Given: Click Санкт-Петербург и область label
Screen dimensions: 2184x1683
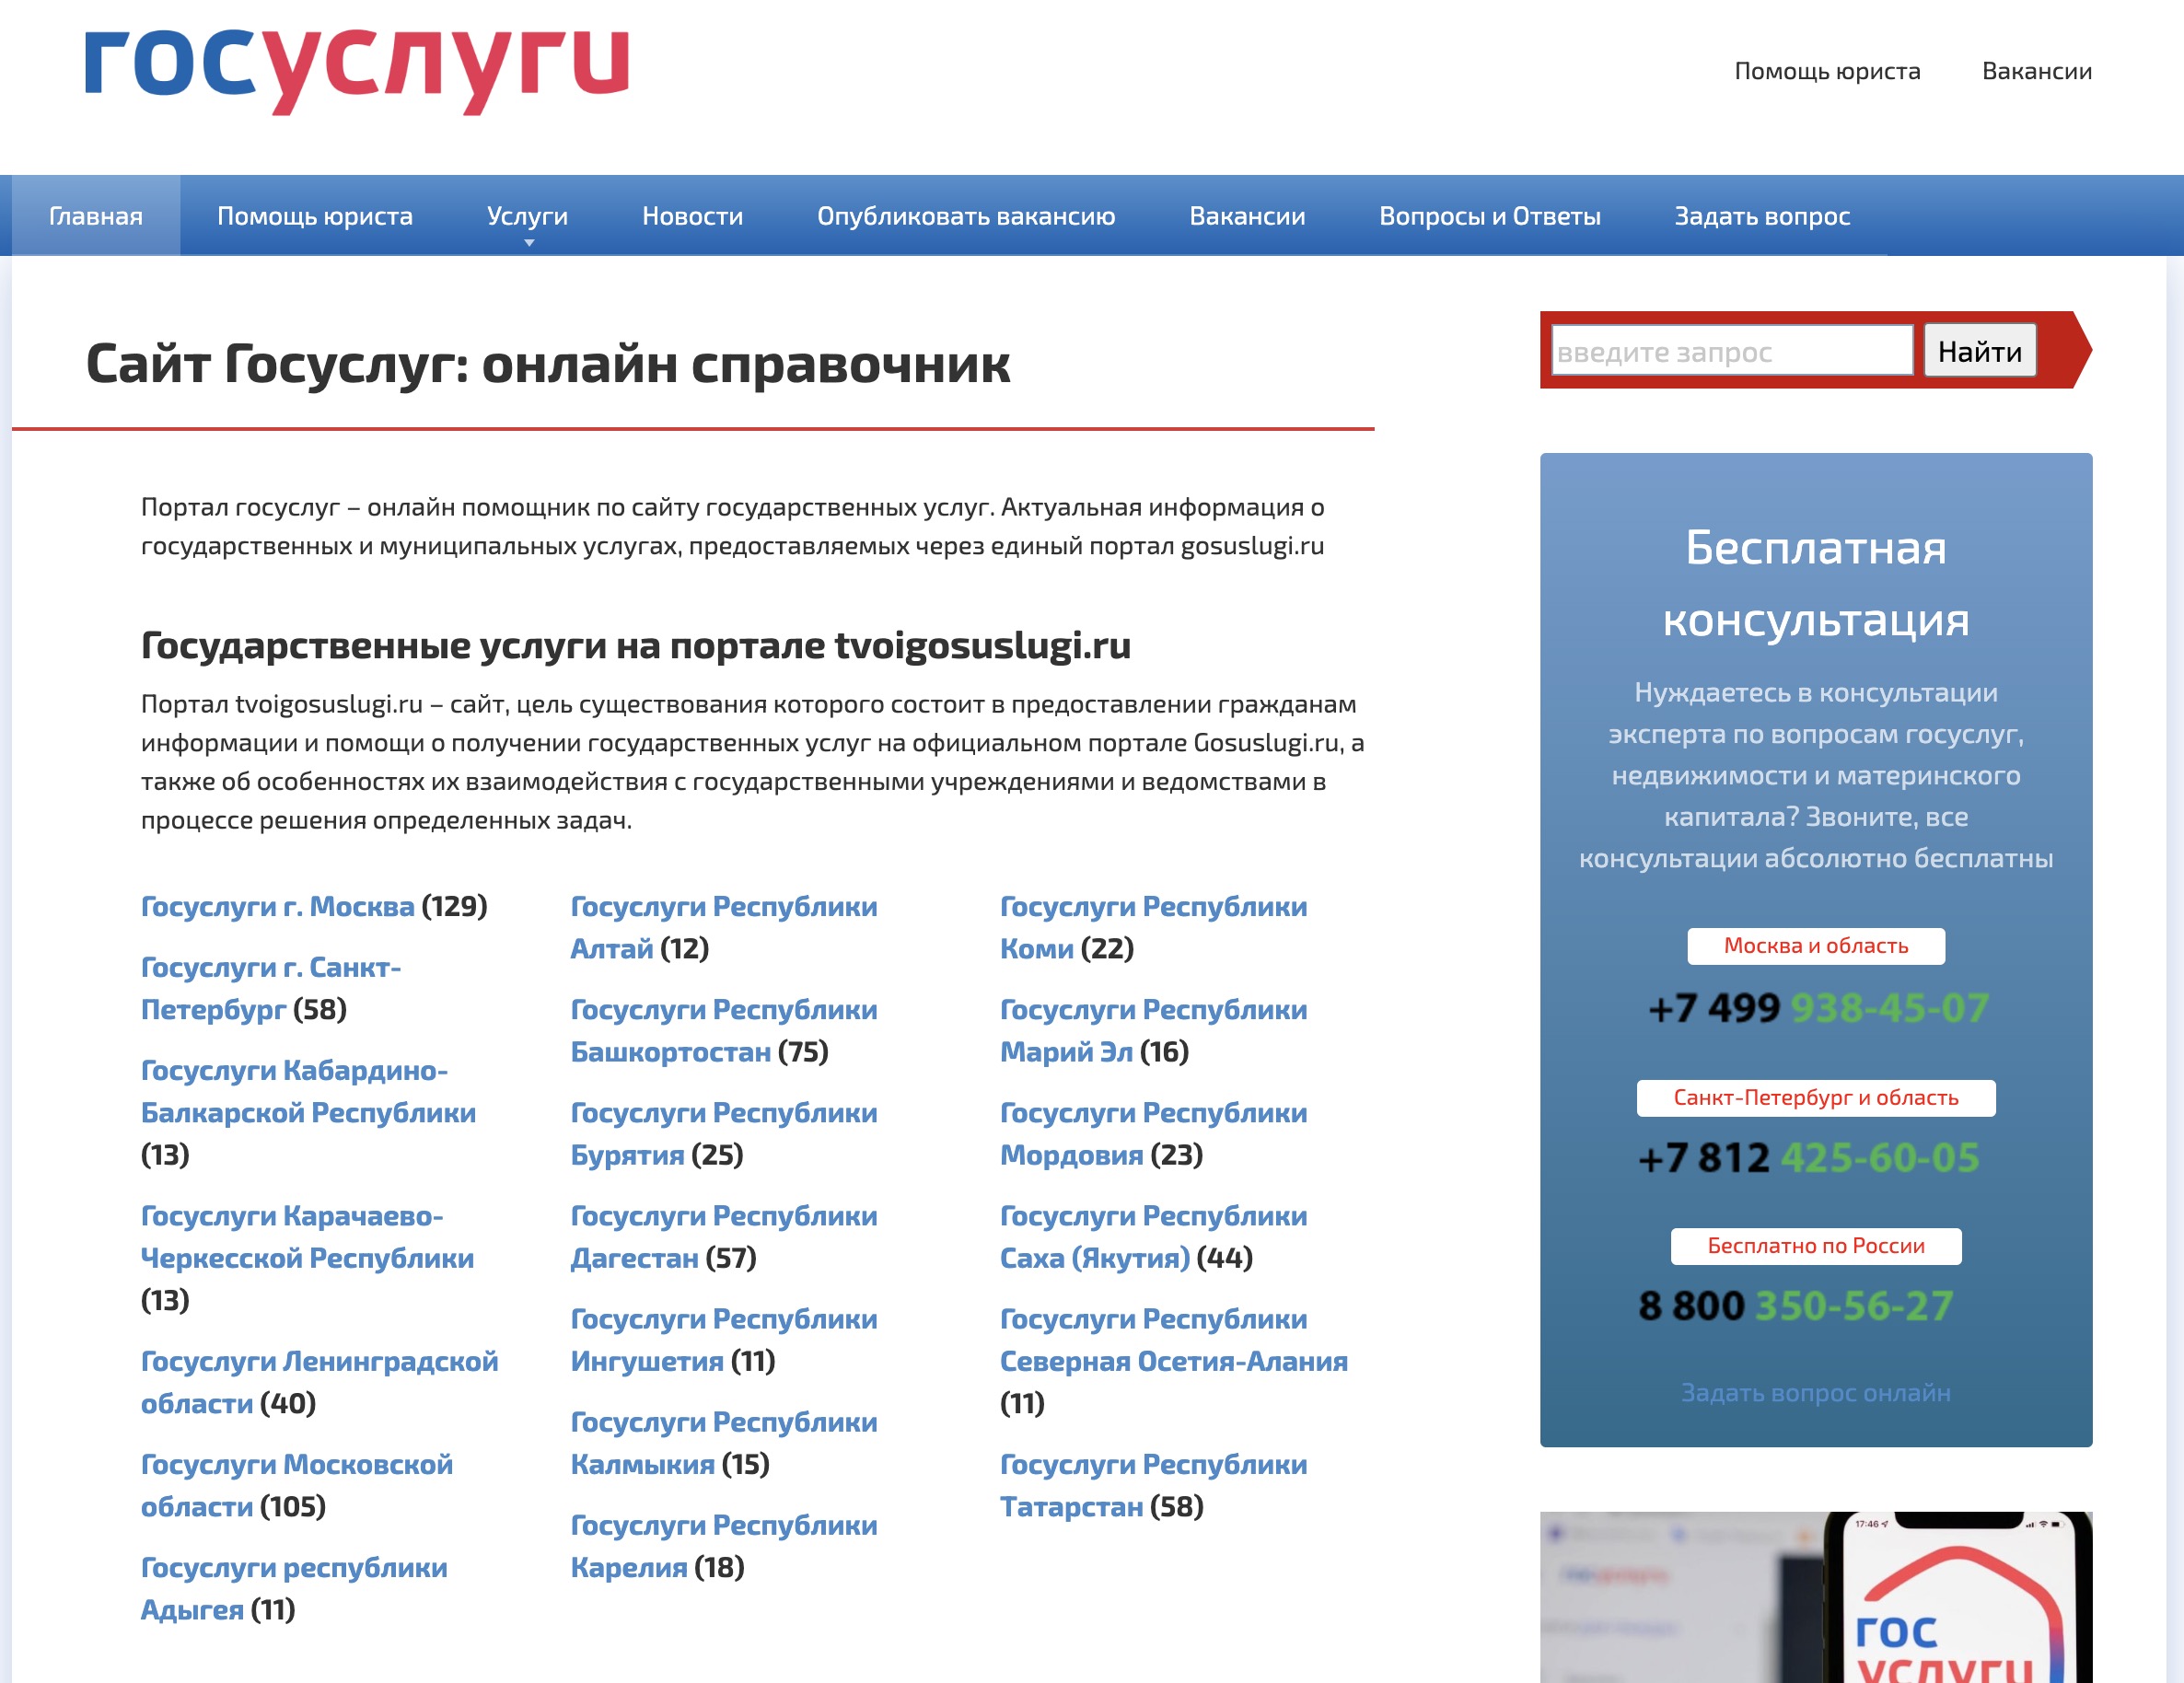Looking at the screenshot, I should point(1816,1098).
